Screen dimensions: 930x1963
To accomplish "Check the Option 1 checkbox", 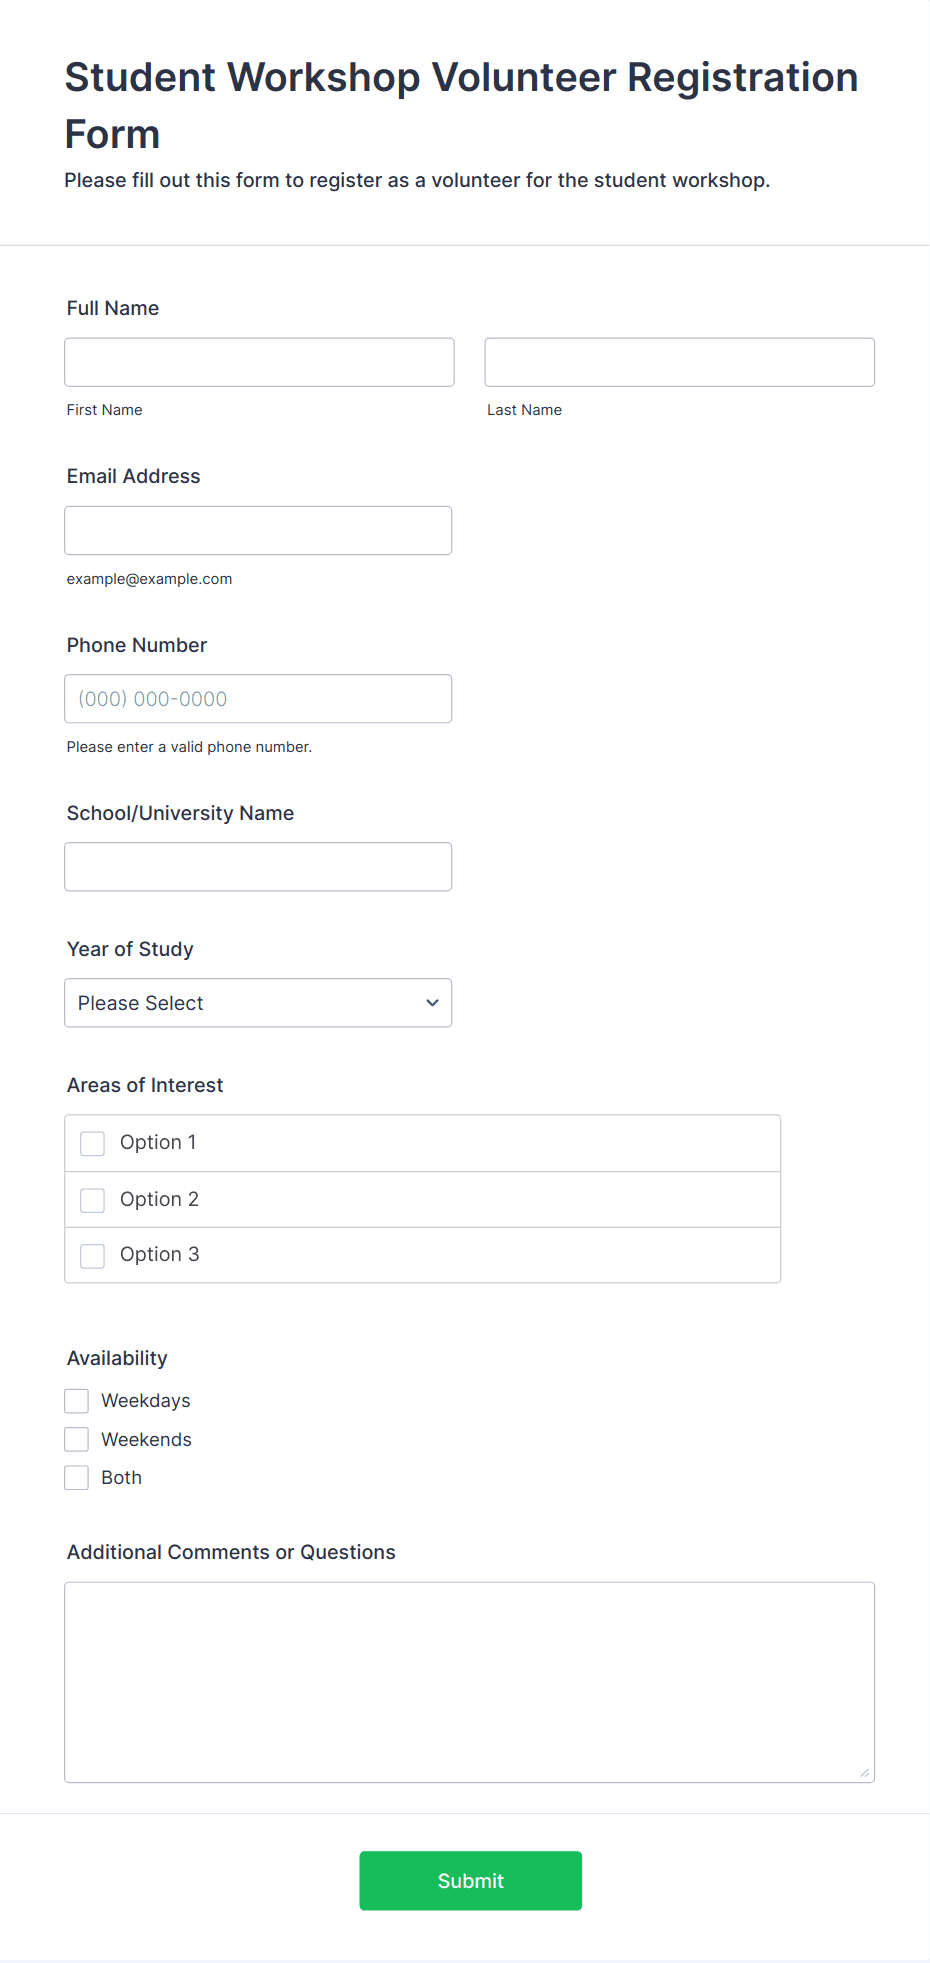I will coord(93,1143).
